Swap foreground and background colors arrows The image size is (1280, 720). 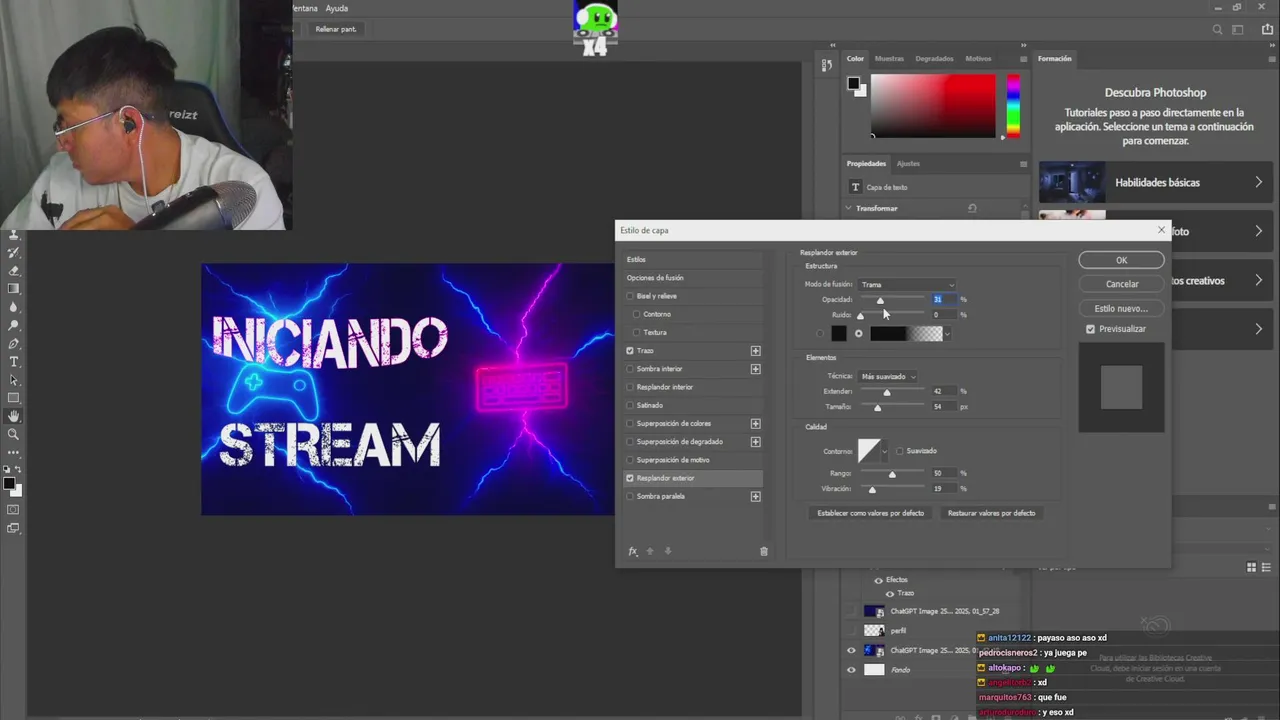click(x=19, y=469)
